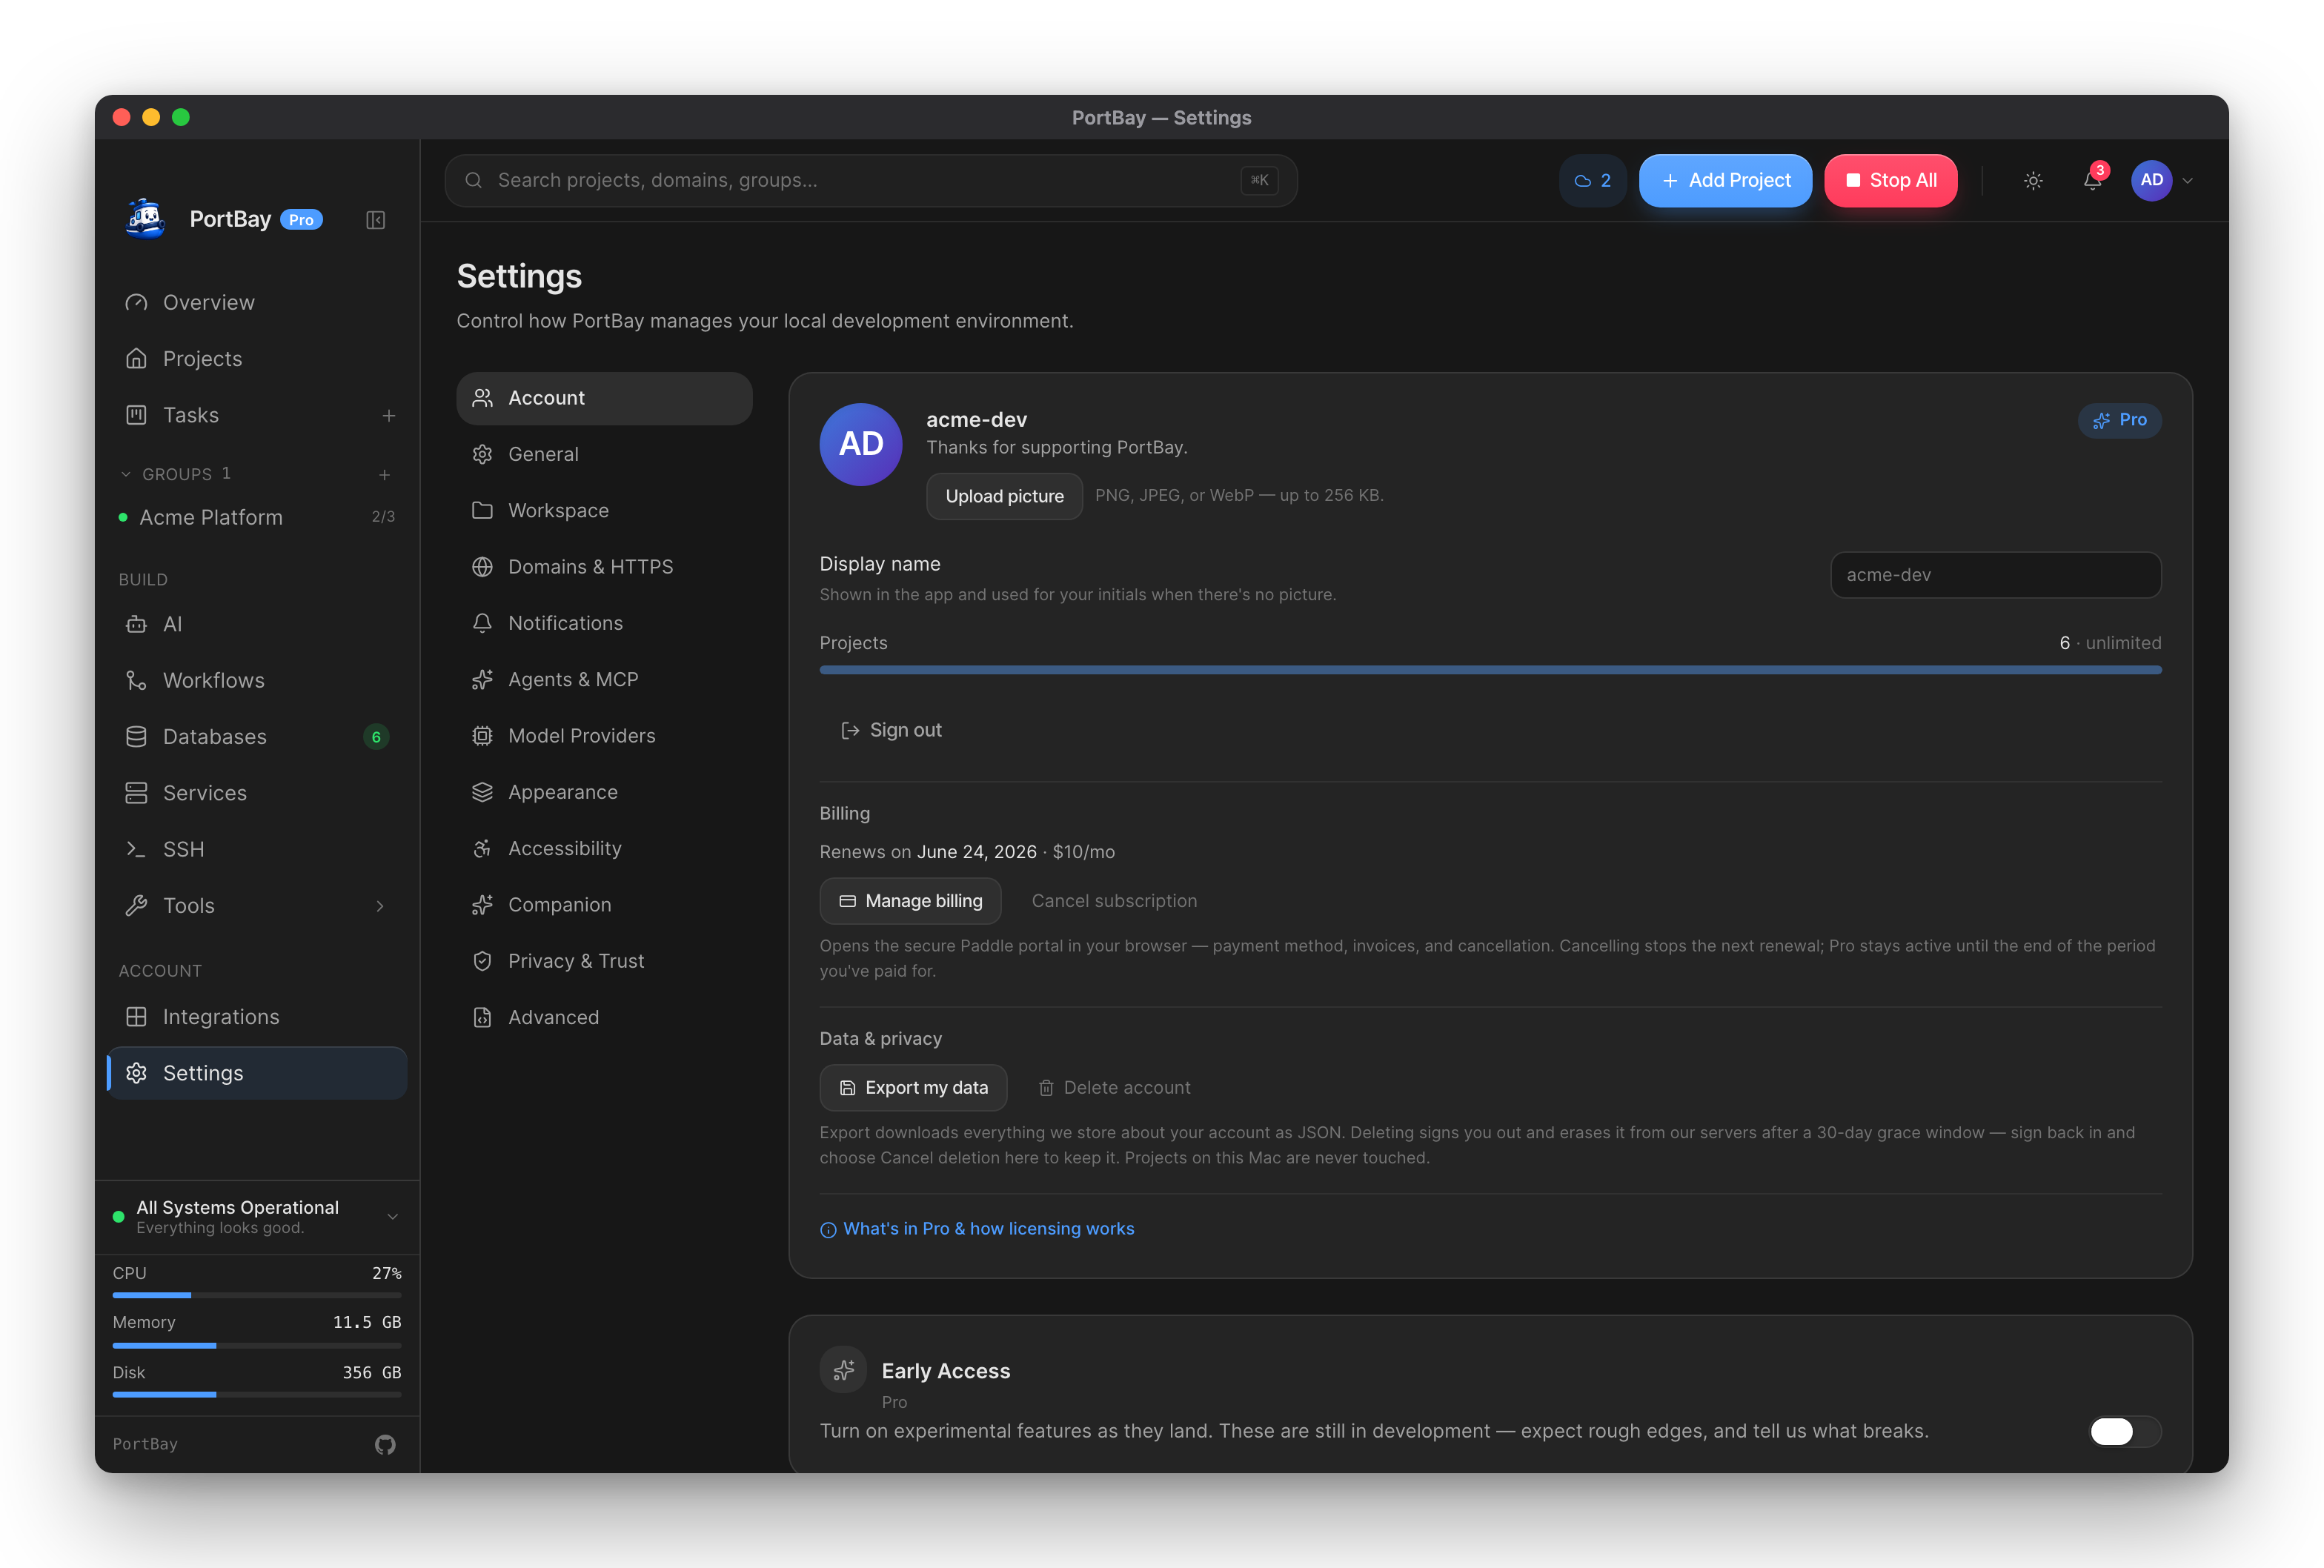Open Workflows in the sidebar
This screenshot has height=1568, width=2324.
[x=257, y=680]
